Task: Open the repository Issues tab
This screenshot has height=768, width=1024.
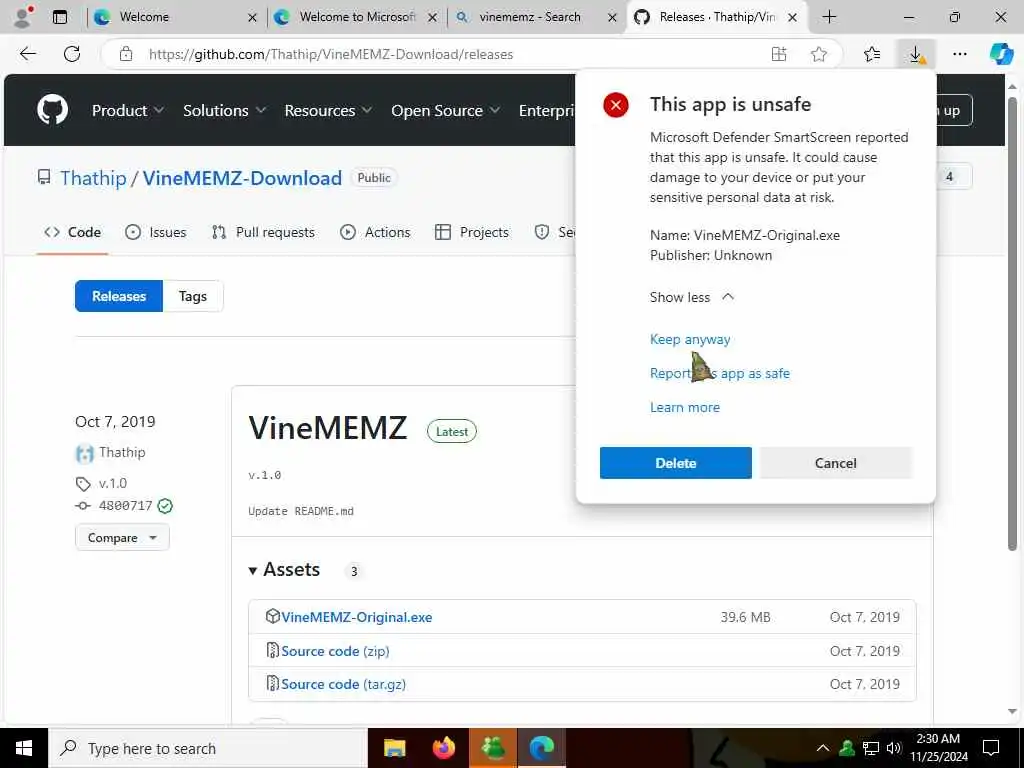Action: [155, 232]
